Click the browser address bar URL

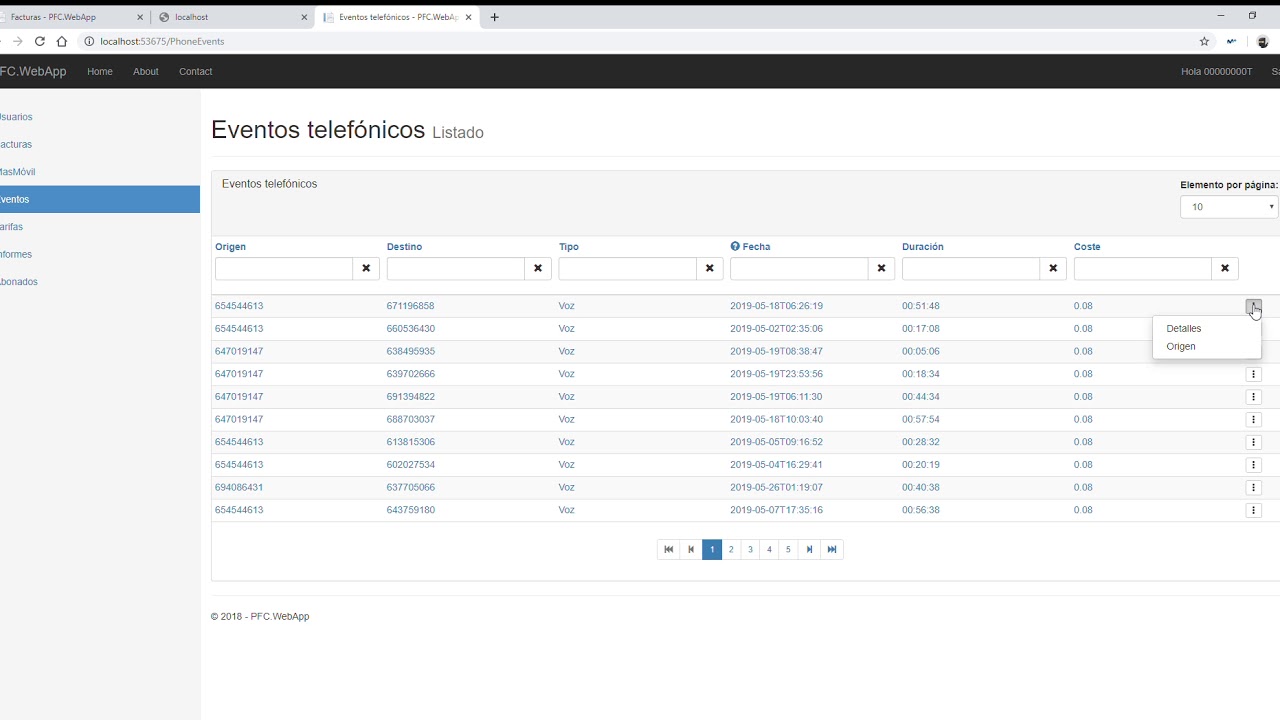pyautogui.click(x=162, y=41)
